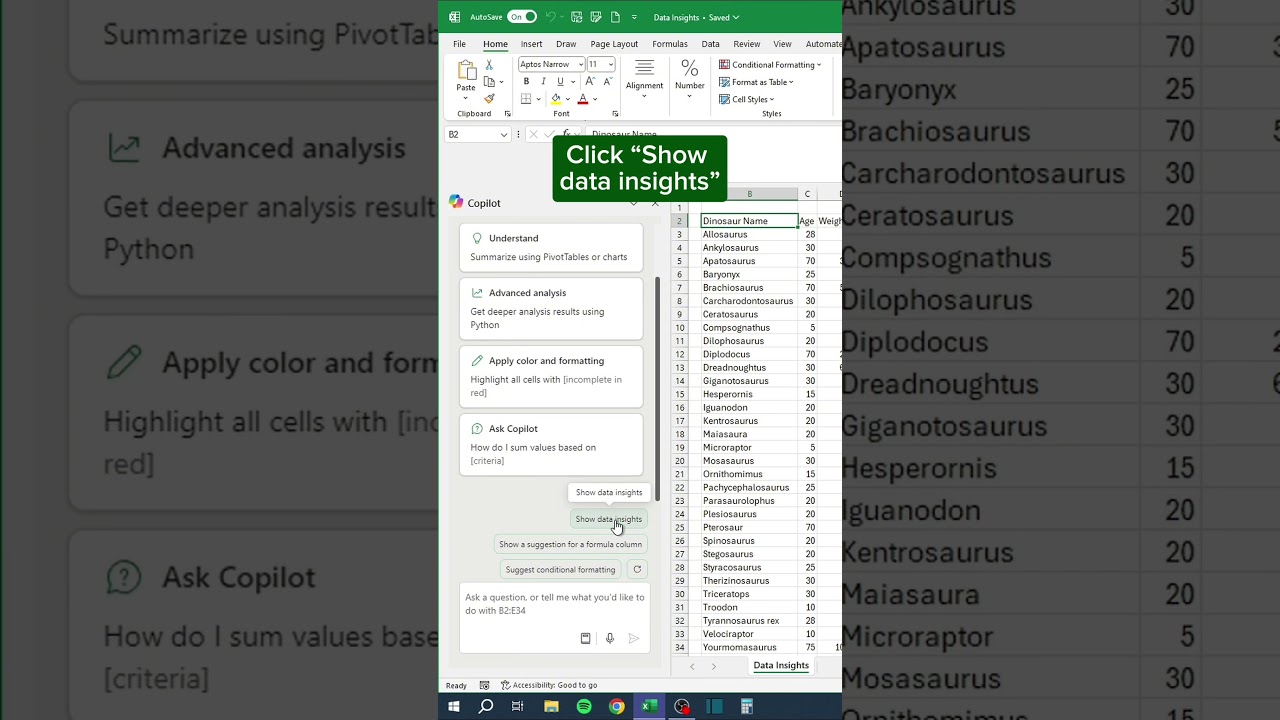Screen dimensions: 1280x720
Task: Select the Advanced analysis card
Action: 551,308
